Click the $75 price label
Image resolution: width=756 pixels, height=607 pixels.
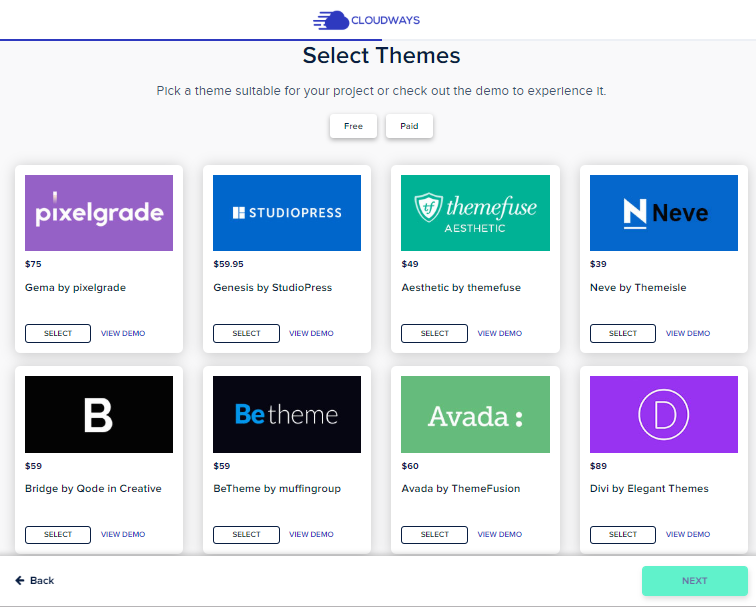click(33, 264)
